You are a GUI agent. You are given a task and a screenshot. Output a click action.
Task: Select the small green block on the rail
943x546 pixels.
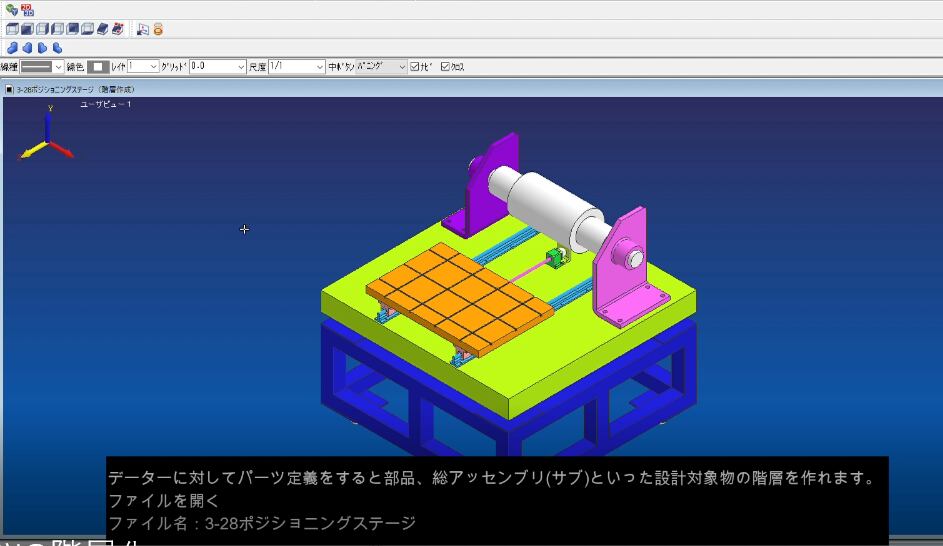click(556, 259)
